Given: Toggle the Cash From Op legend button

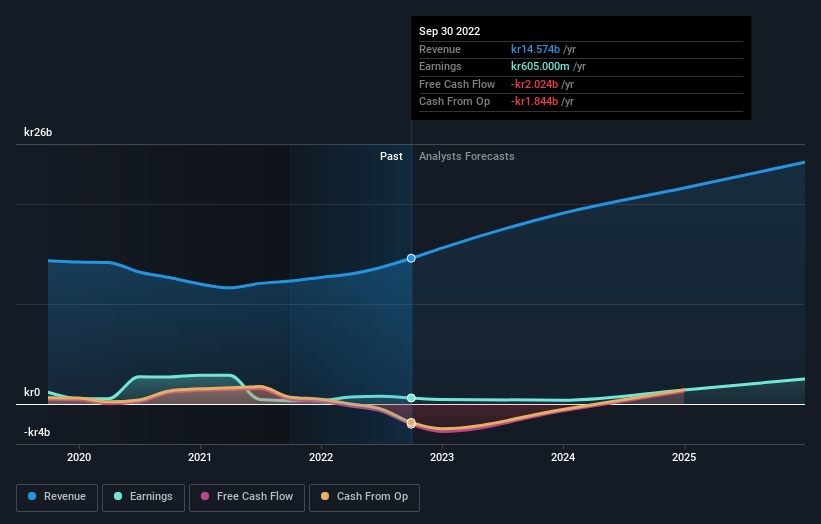Looking at the screenshot, I should [364, 497].
